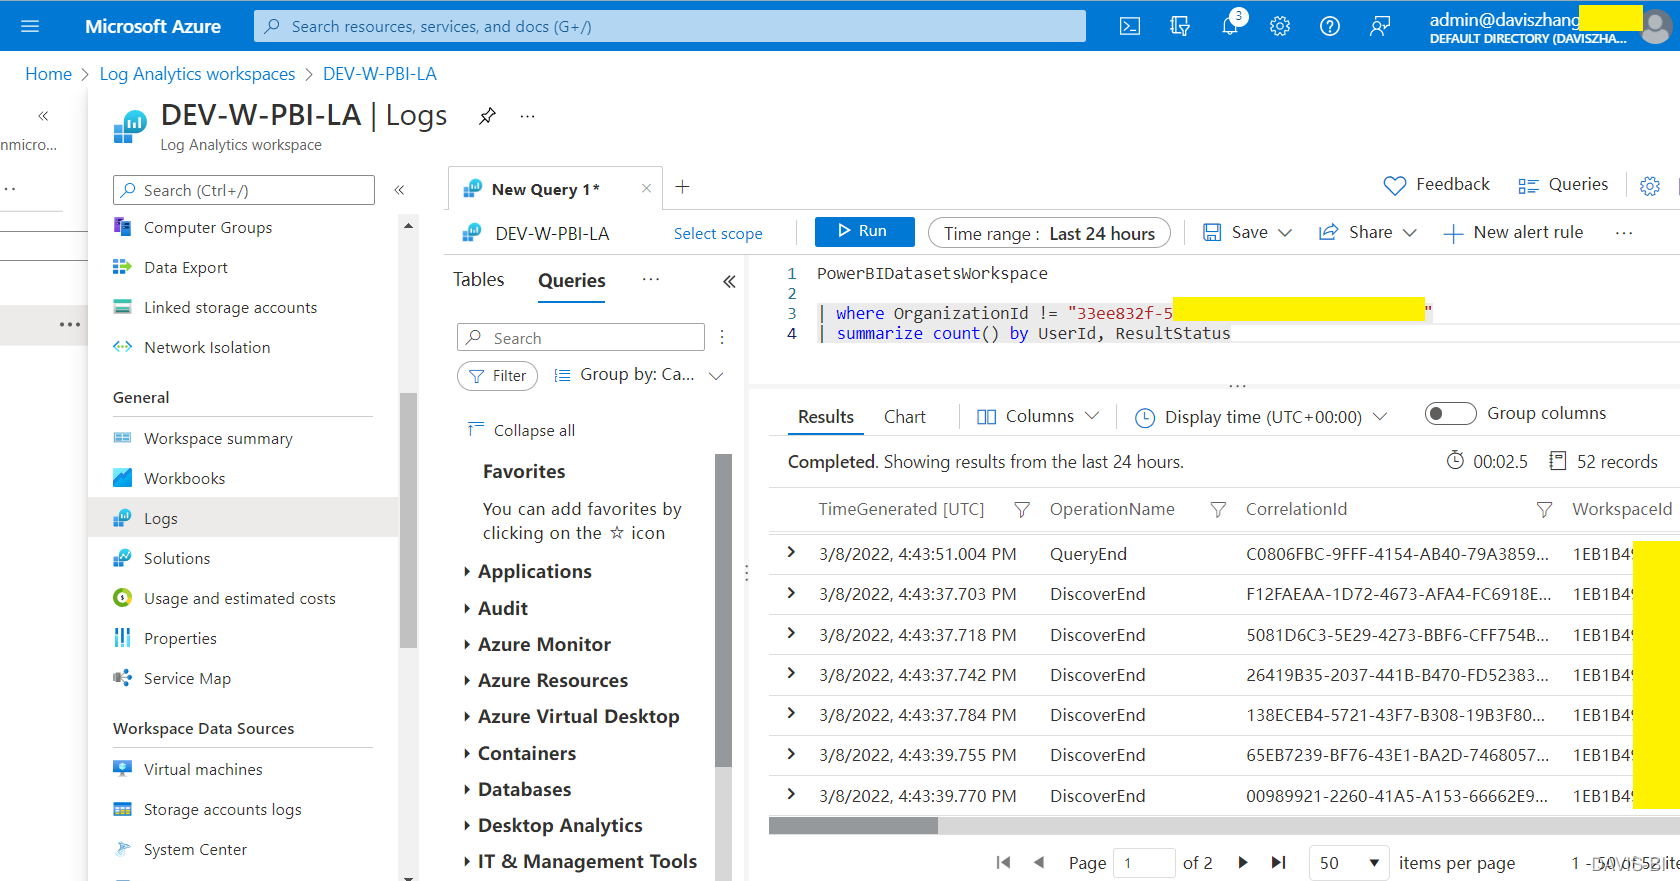
Task: Open Logs settings gear near Queries
Action: (x=1650, y=186)
